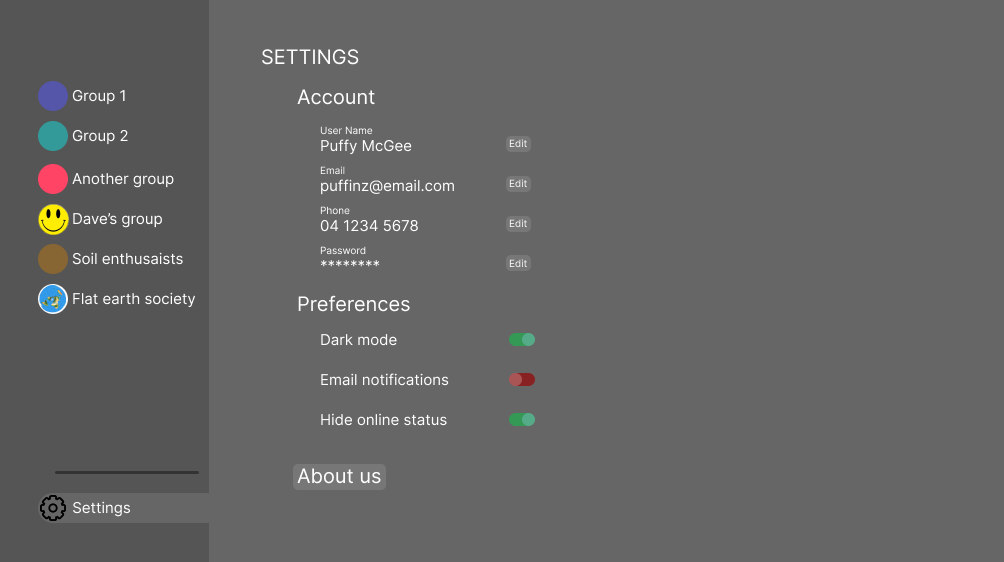Enable Email notifications toggle
Image resolution: width=1004 pixels, height=562 pixels.
pos(522,380)
